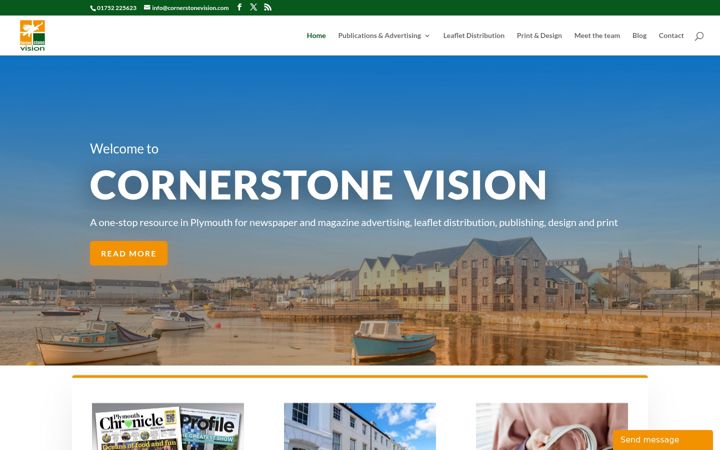720x450 pixels.
Task: Click the search magnifier icon
Action: (x=699, y=36)
